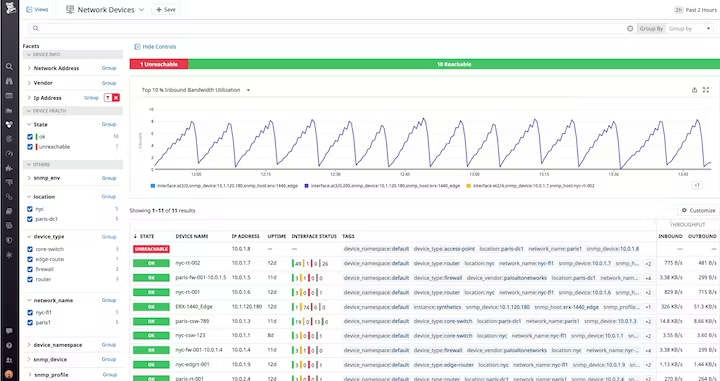Click Hide Controls link
Screen dimensions: 720x381
[155, 47]
